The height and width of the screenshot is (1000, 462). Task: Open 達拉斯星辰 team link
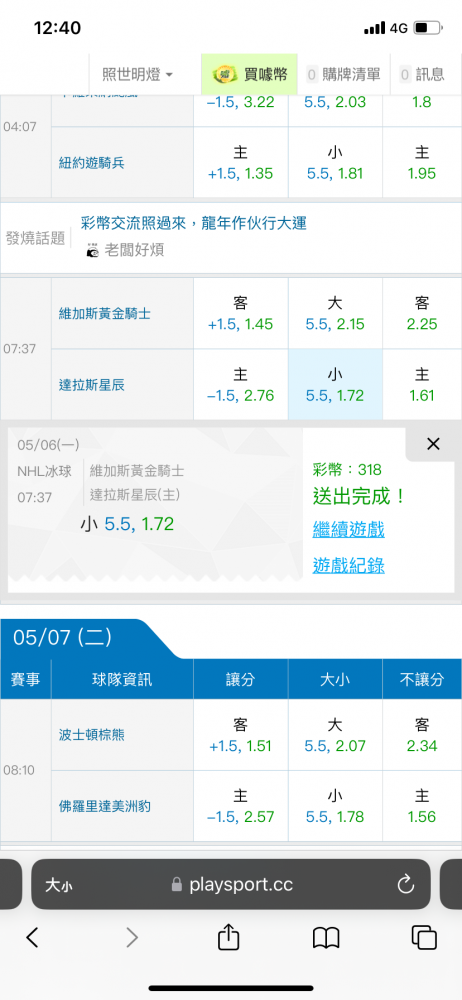click(92, 385)
